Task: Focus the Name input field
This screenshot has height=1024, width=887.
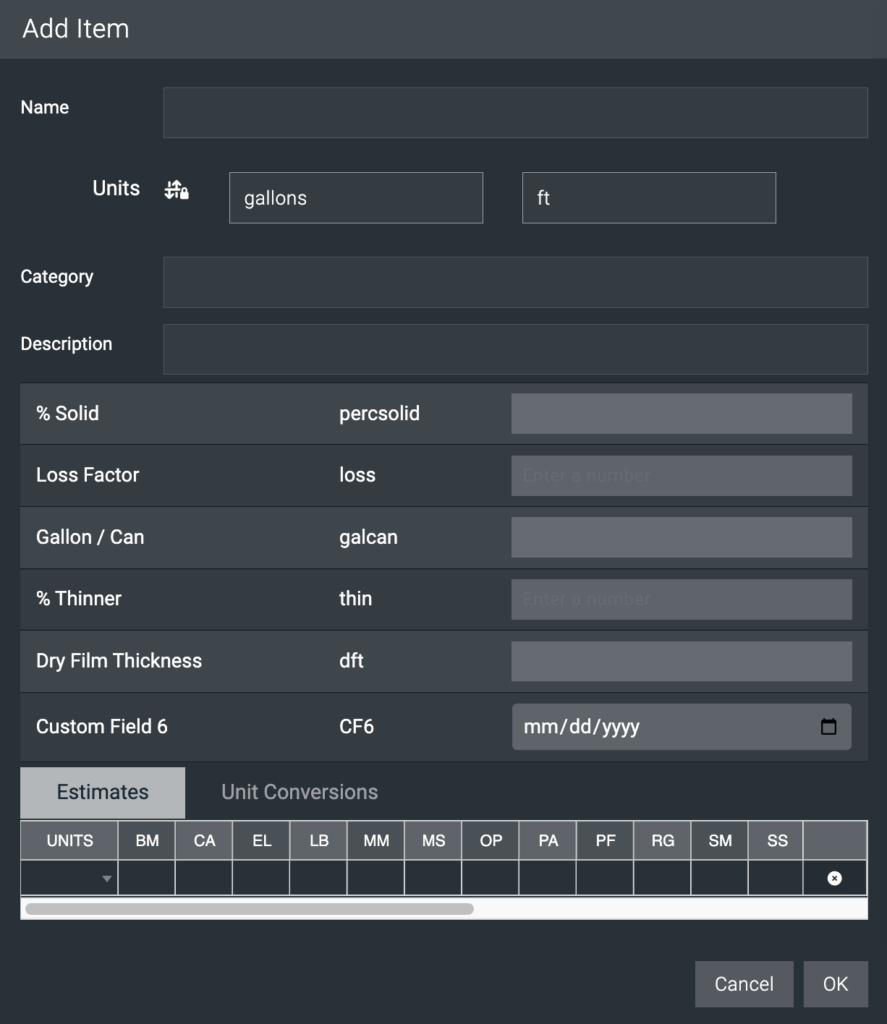Action: point(515,112)
